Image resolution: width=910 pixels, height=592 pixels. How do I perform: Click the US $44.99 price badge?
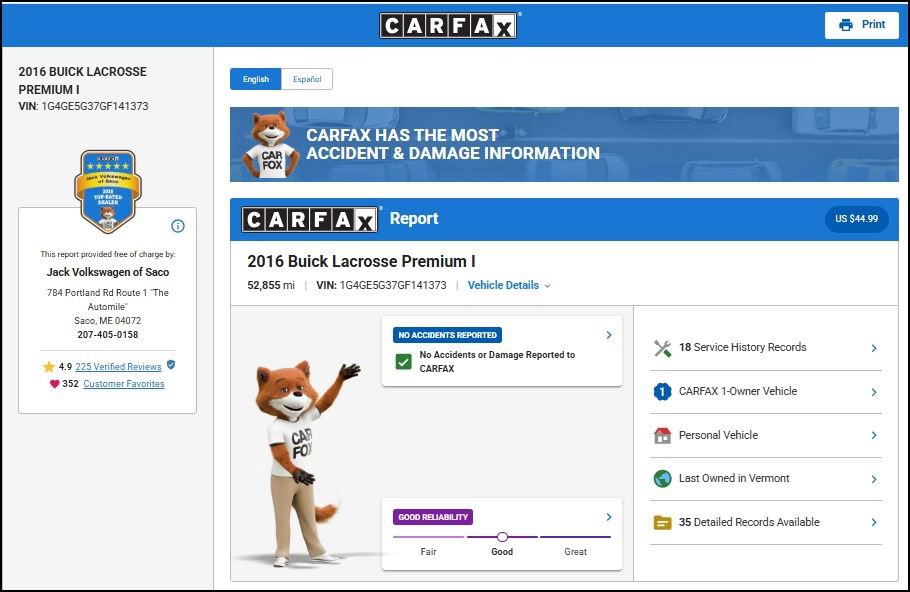(x=857, y=219)
